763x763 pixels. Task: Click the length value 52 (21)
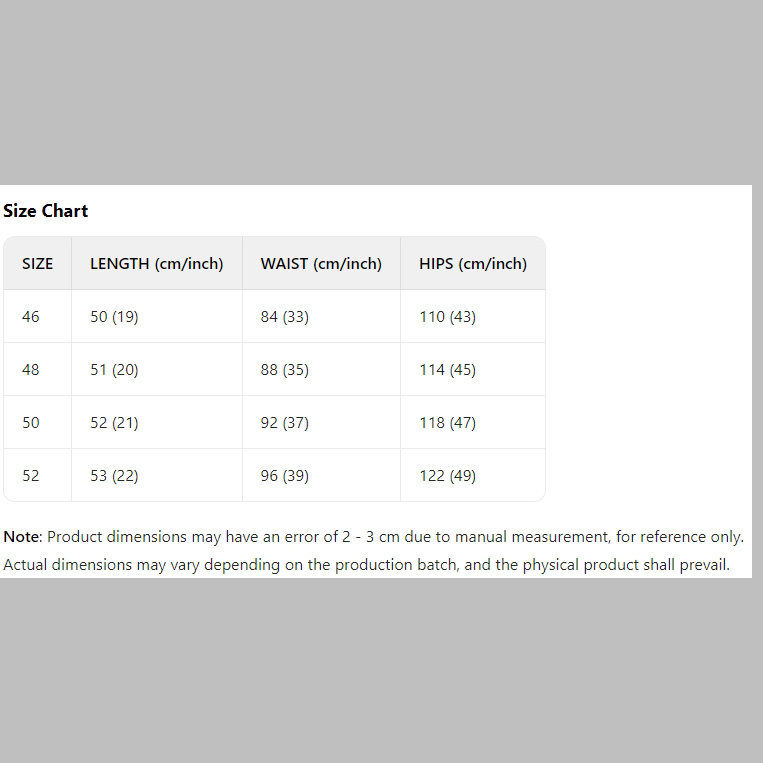click(x=114, y=423)
